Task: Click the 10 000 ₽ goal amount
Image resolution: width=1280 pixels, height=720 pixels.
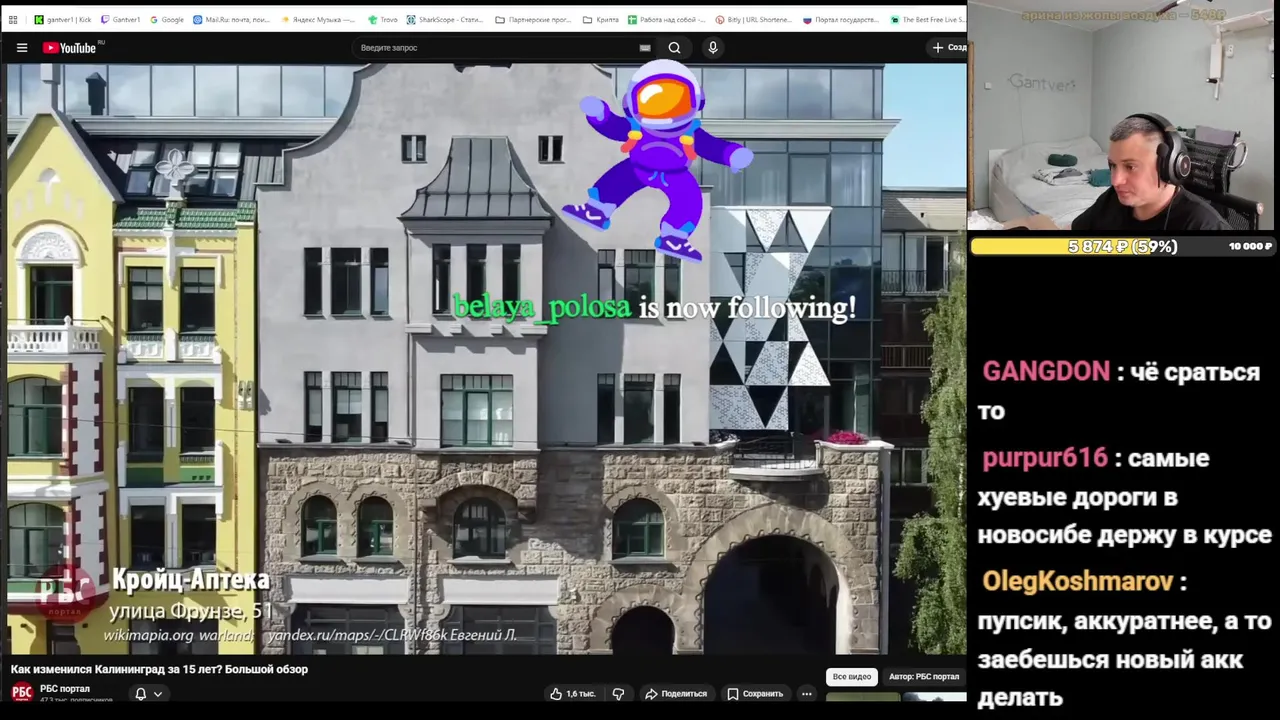Action: point(1250,246)
